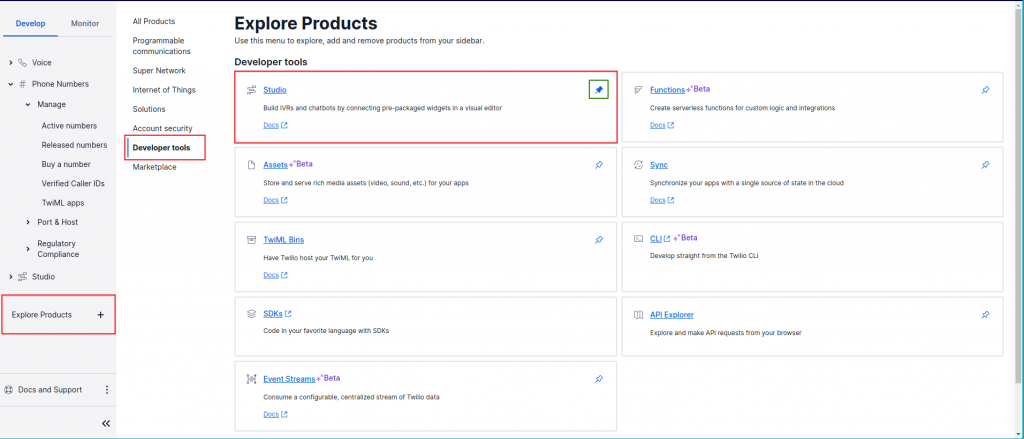This screenshot has height=439, width=1024.
Task: Click the Sync card icon
Action: point(638,165)
